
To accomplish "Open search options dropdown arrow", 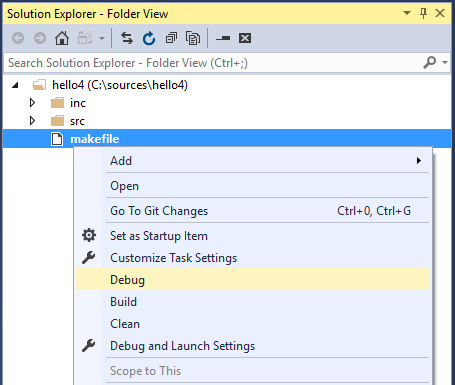I will [x=445, y=62].
